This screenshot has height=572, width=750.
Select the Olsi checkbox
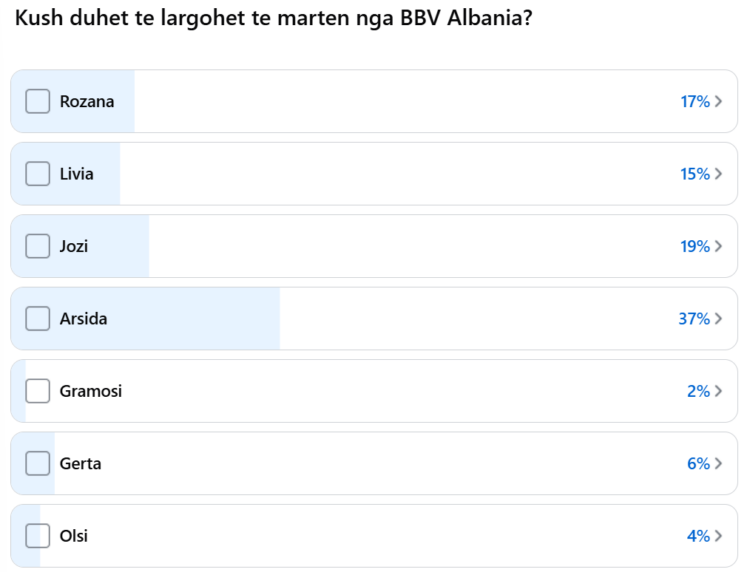pyautogui.click(x=38, y=536)
